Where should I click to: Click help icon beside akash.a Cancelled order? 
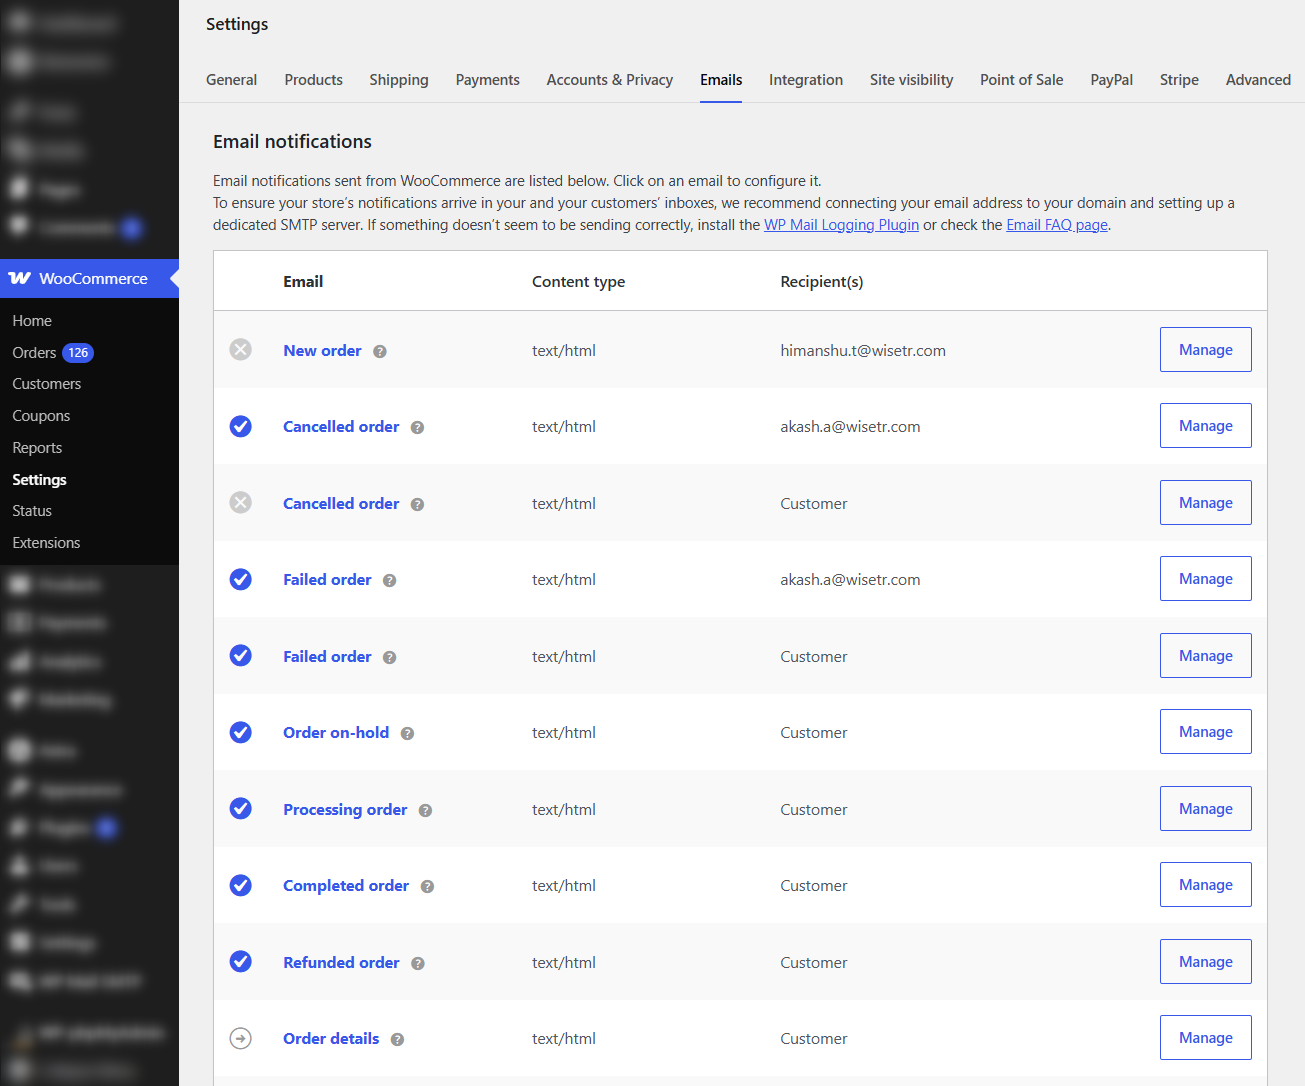coord(418,427)
